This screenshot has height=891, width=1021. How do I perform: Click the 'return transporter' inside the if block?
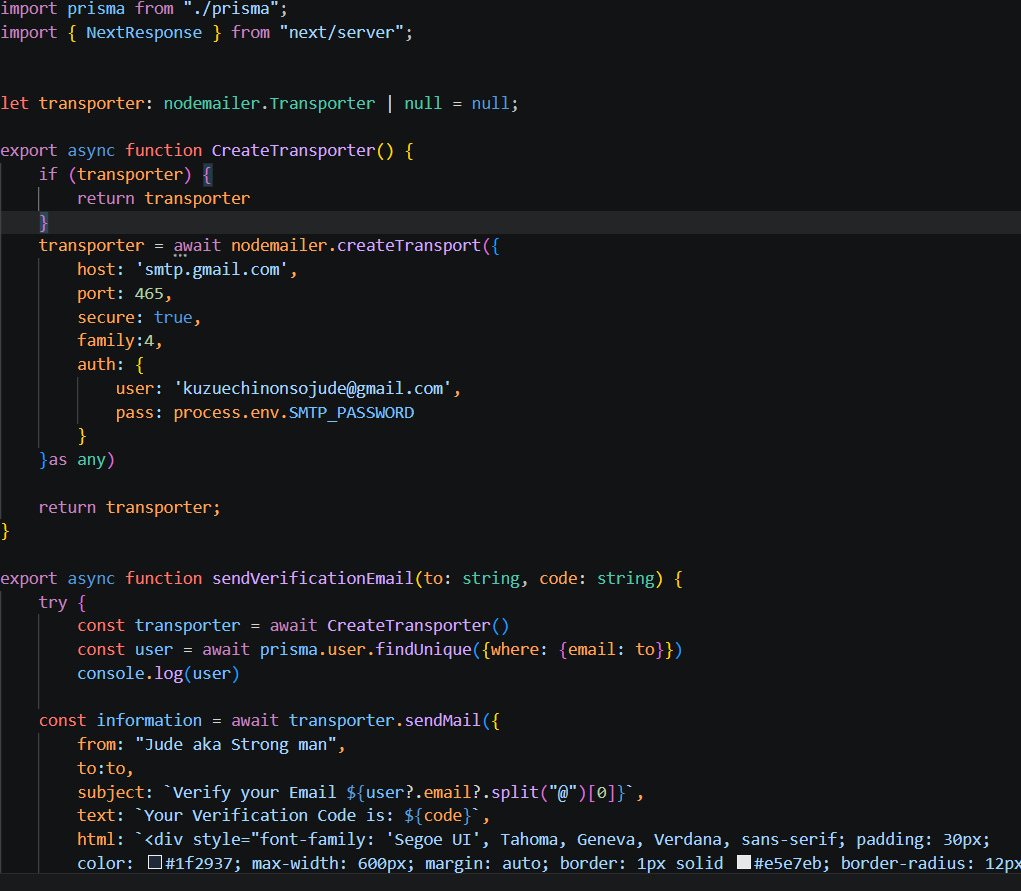[x=163, y=199]
